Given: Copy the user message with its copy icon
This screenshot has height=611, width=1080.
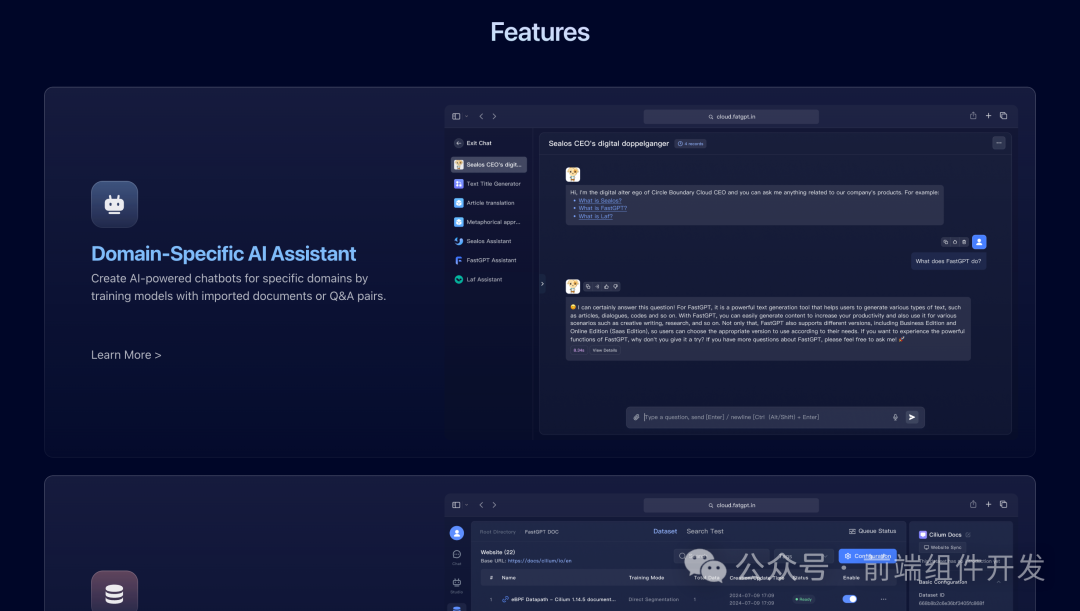Looking at the screenshot, I should coord(946,242).
